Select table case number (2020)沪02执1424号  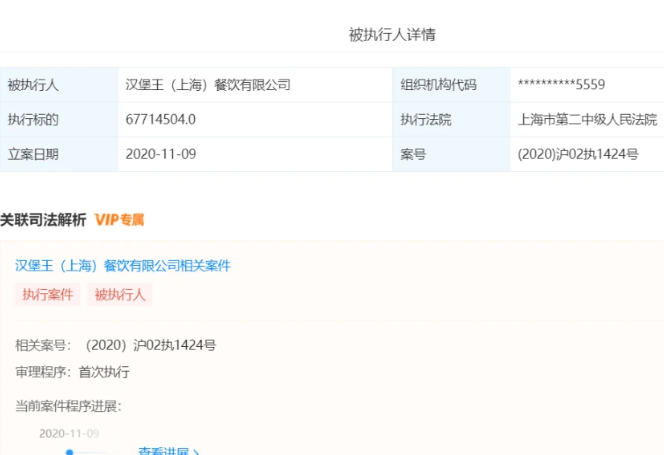(x=578, y=154)
